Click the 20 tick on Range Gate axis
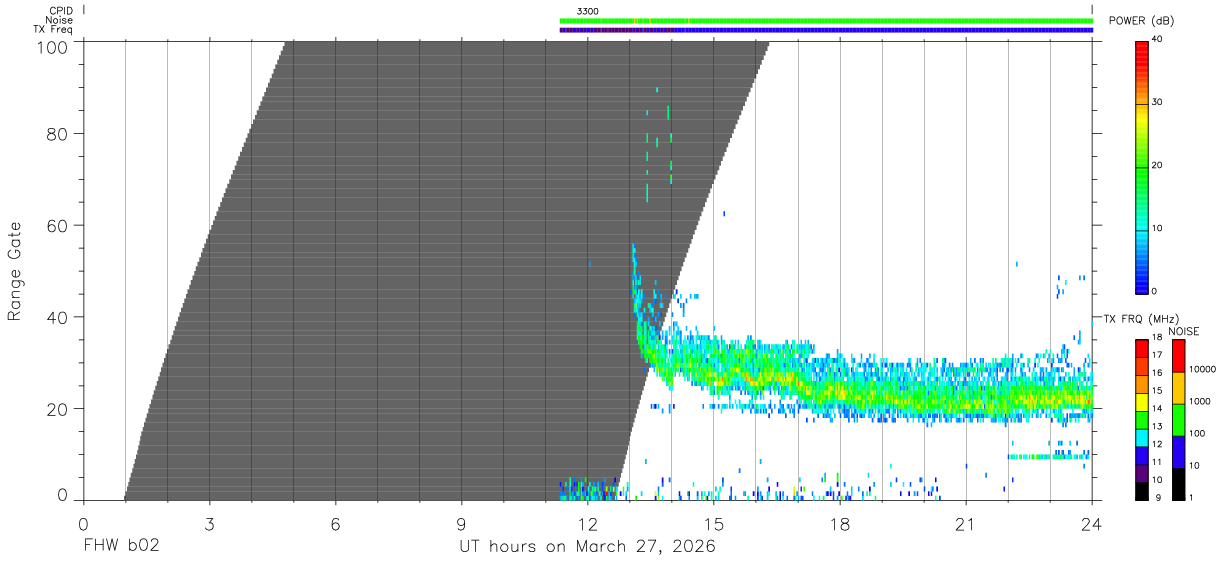 (57, 409)
